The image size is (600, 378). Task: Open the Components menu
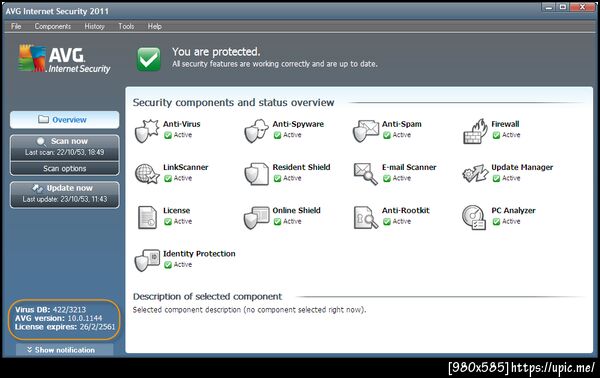click(53, 26)
